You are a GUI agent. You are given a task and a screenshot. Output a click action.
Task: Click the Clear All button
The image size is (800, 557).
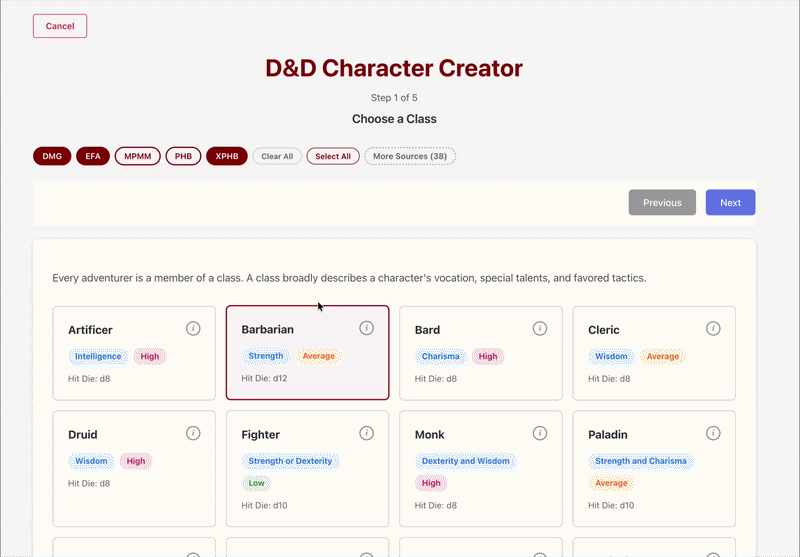point(277,157)
